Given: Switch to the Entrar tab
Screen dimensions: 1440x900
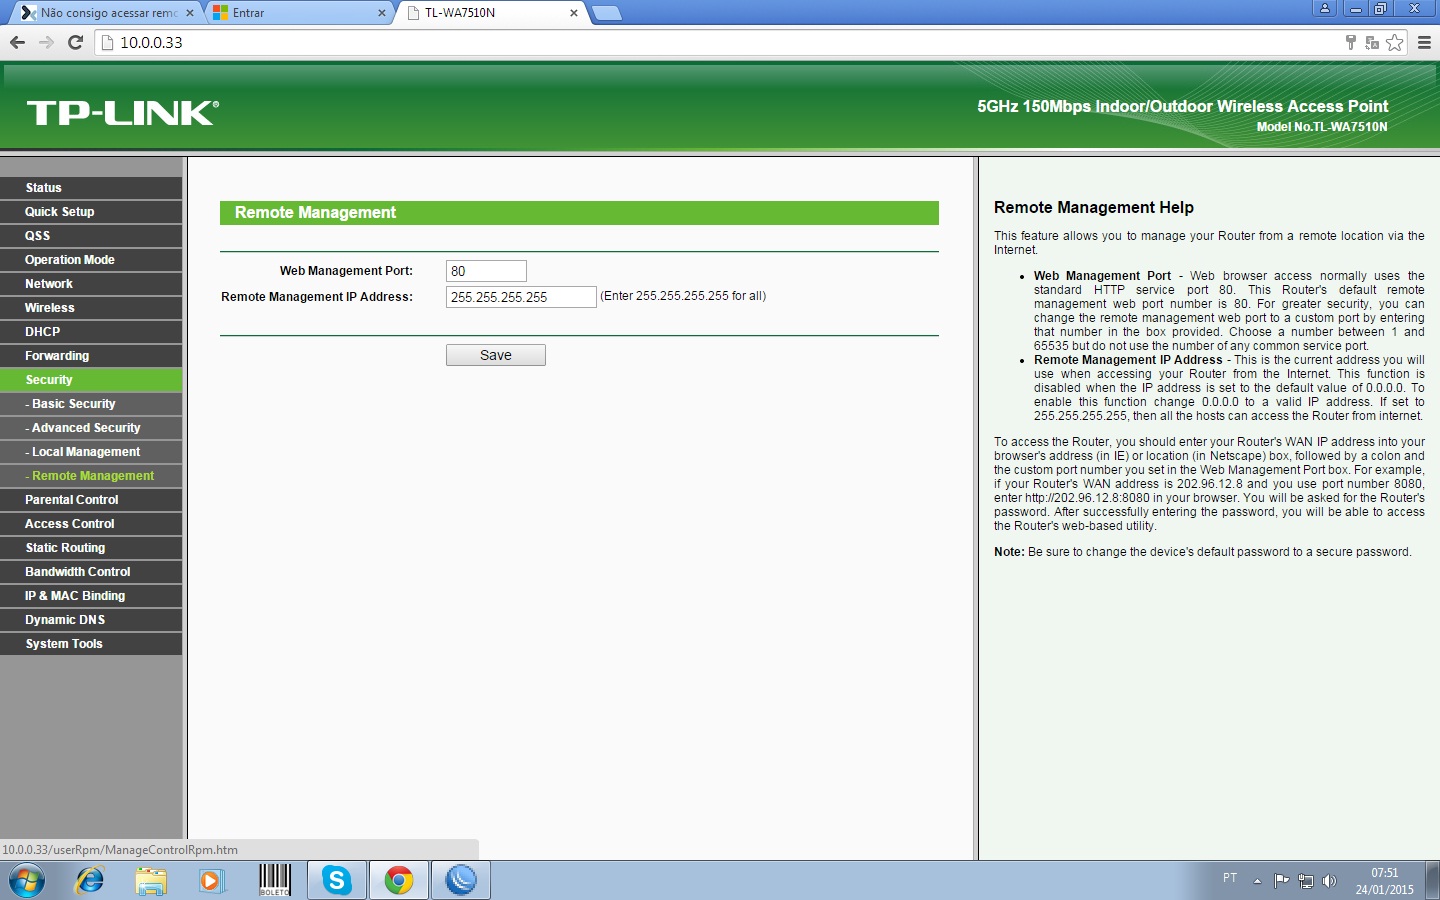Looking at the screenshot, I should (299, 13).
